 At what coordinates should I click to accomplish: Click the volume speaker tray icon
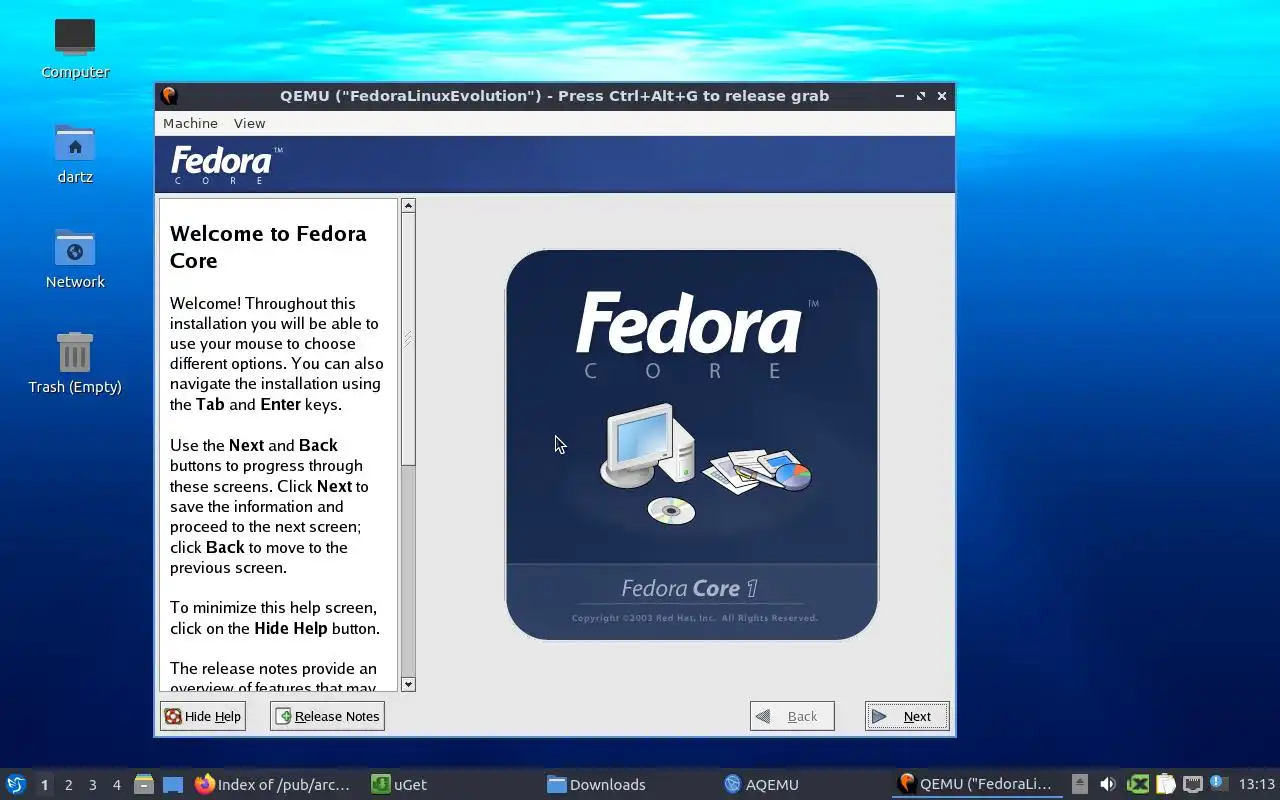(1108, 784)
